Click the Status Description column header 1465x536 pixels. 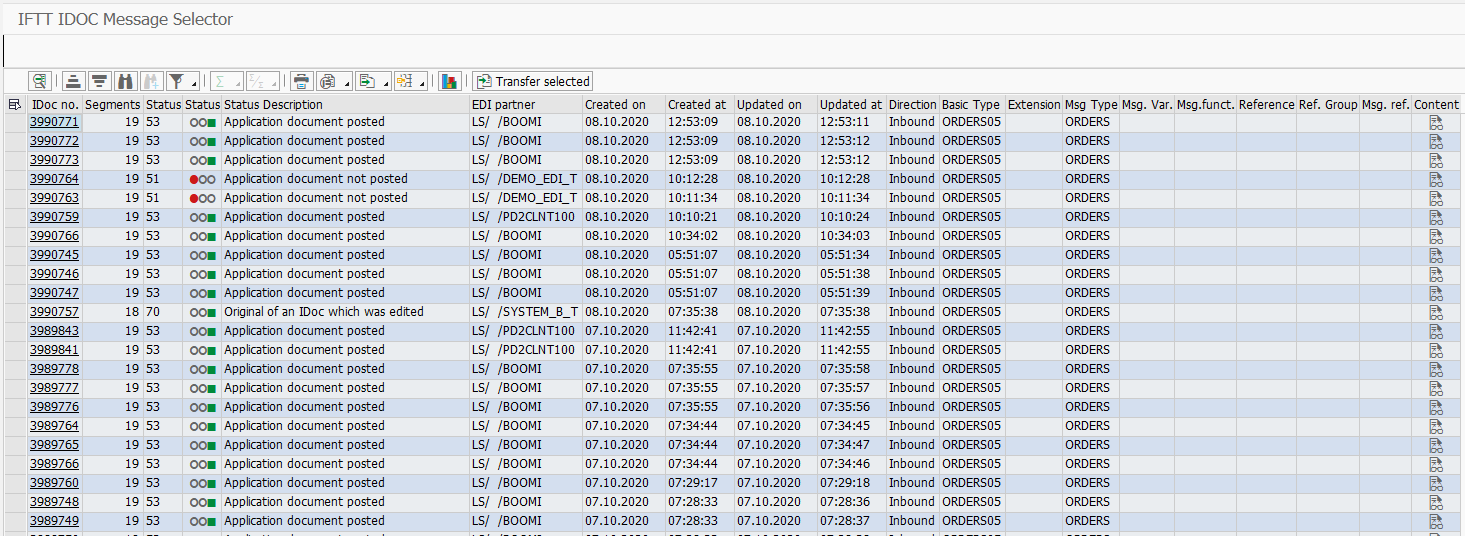point(273,104)
